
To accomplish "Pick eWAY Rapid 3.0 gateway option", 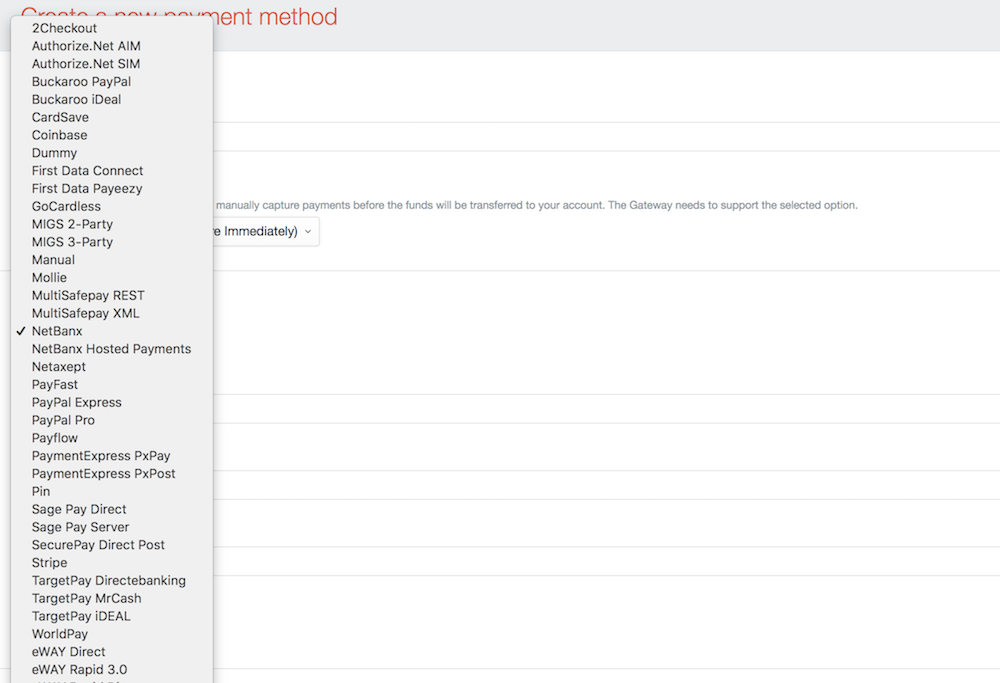I will (x=112, y=671).
